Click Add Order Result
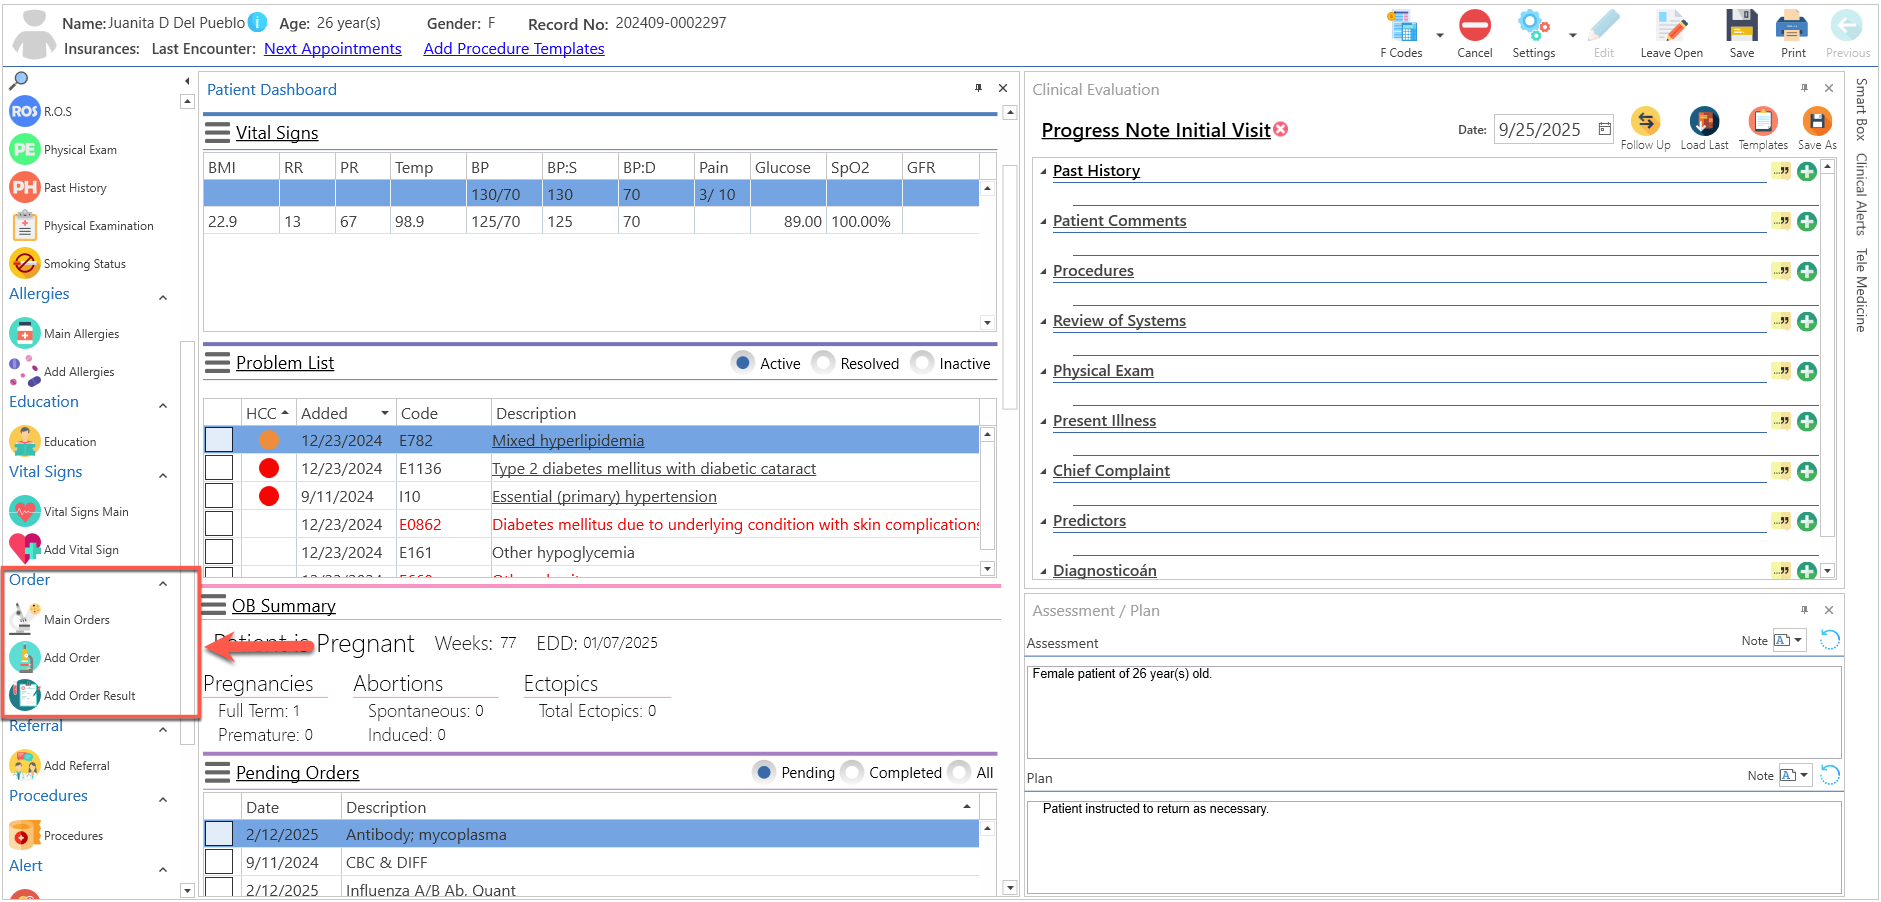The image size is (1881, 902). tap(72, 695)
